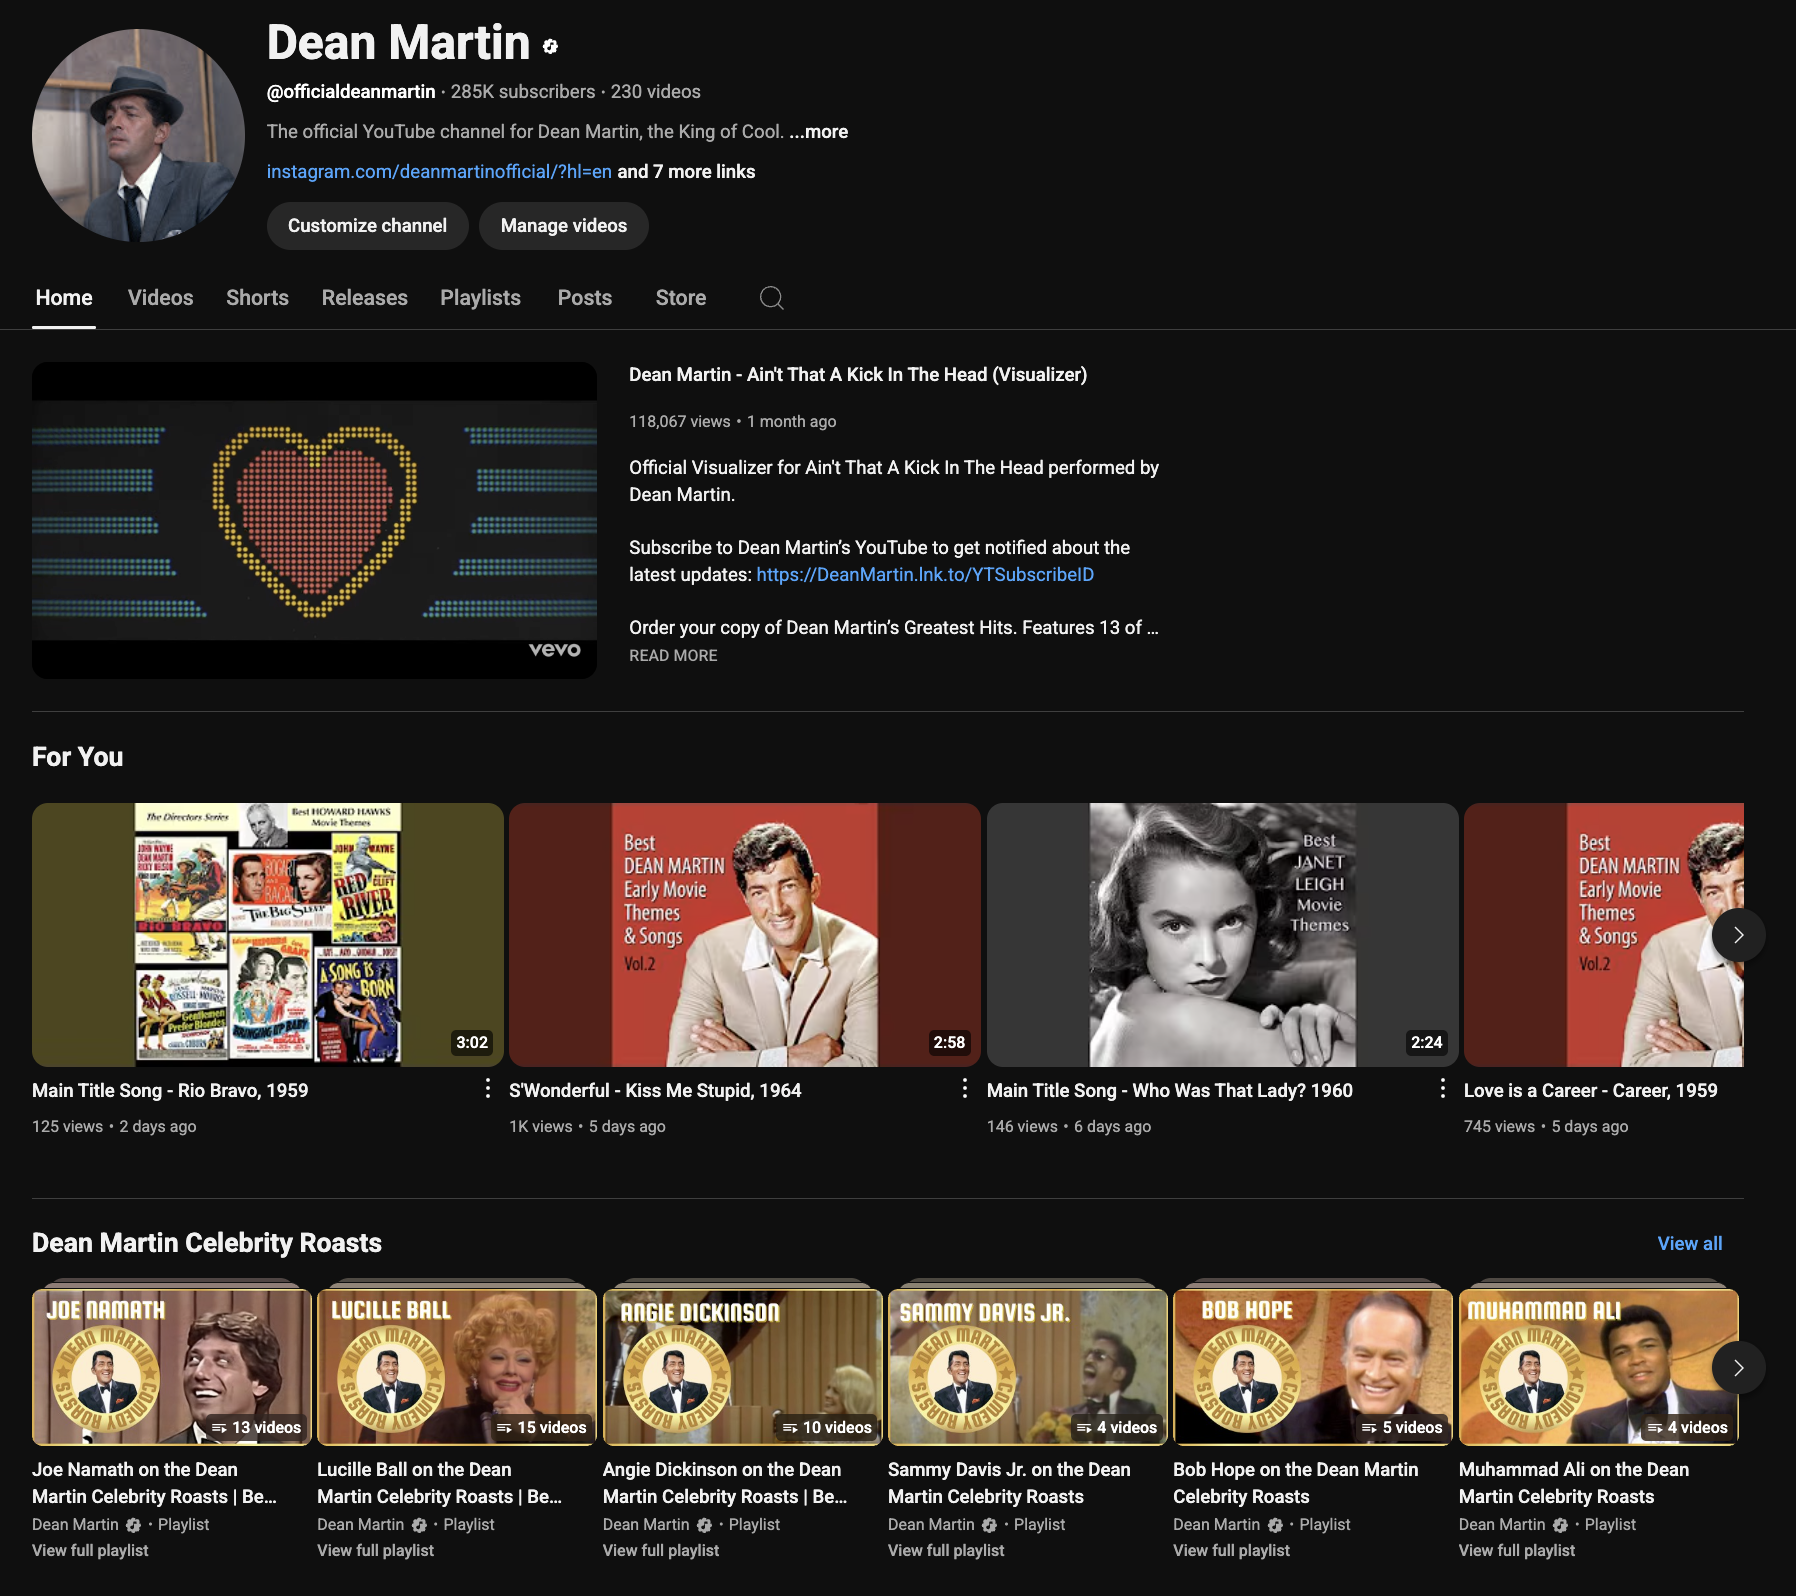The height and width of the screenshot is (1596, 1796).
Task: Open Bob Hope on the Dean Martin Celebrity Roasts title
Action: coord(1296,1483)
